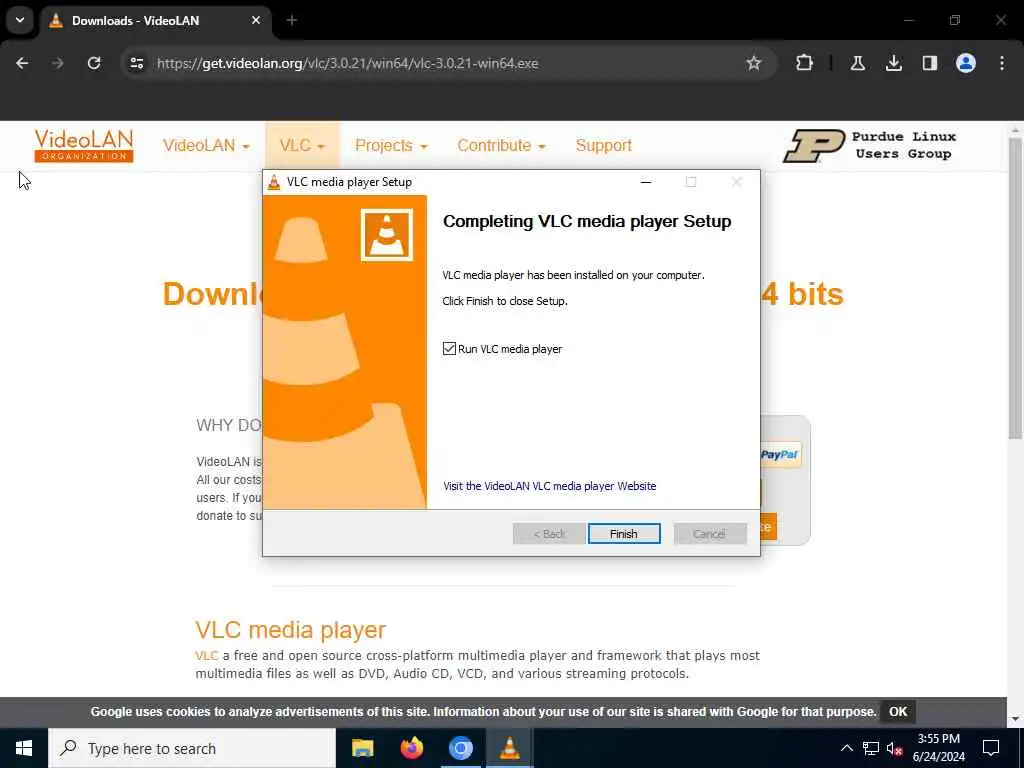This screenshot has height=768, width=1024.
Task: Open Firefox from taskbar
Action: [411, 748]
